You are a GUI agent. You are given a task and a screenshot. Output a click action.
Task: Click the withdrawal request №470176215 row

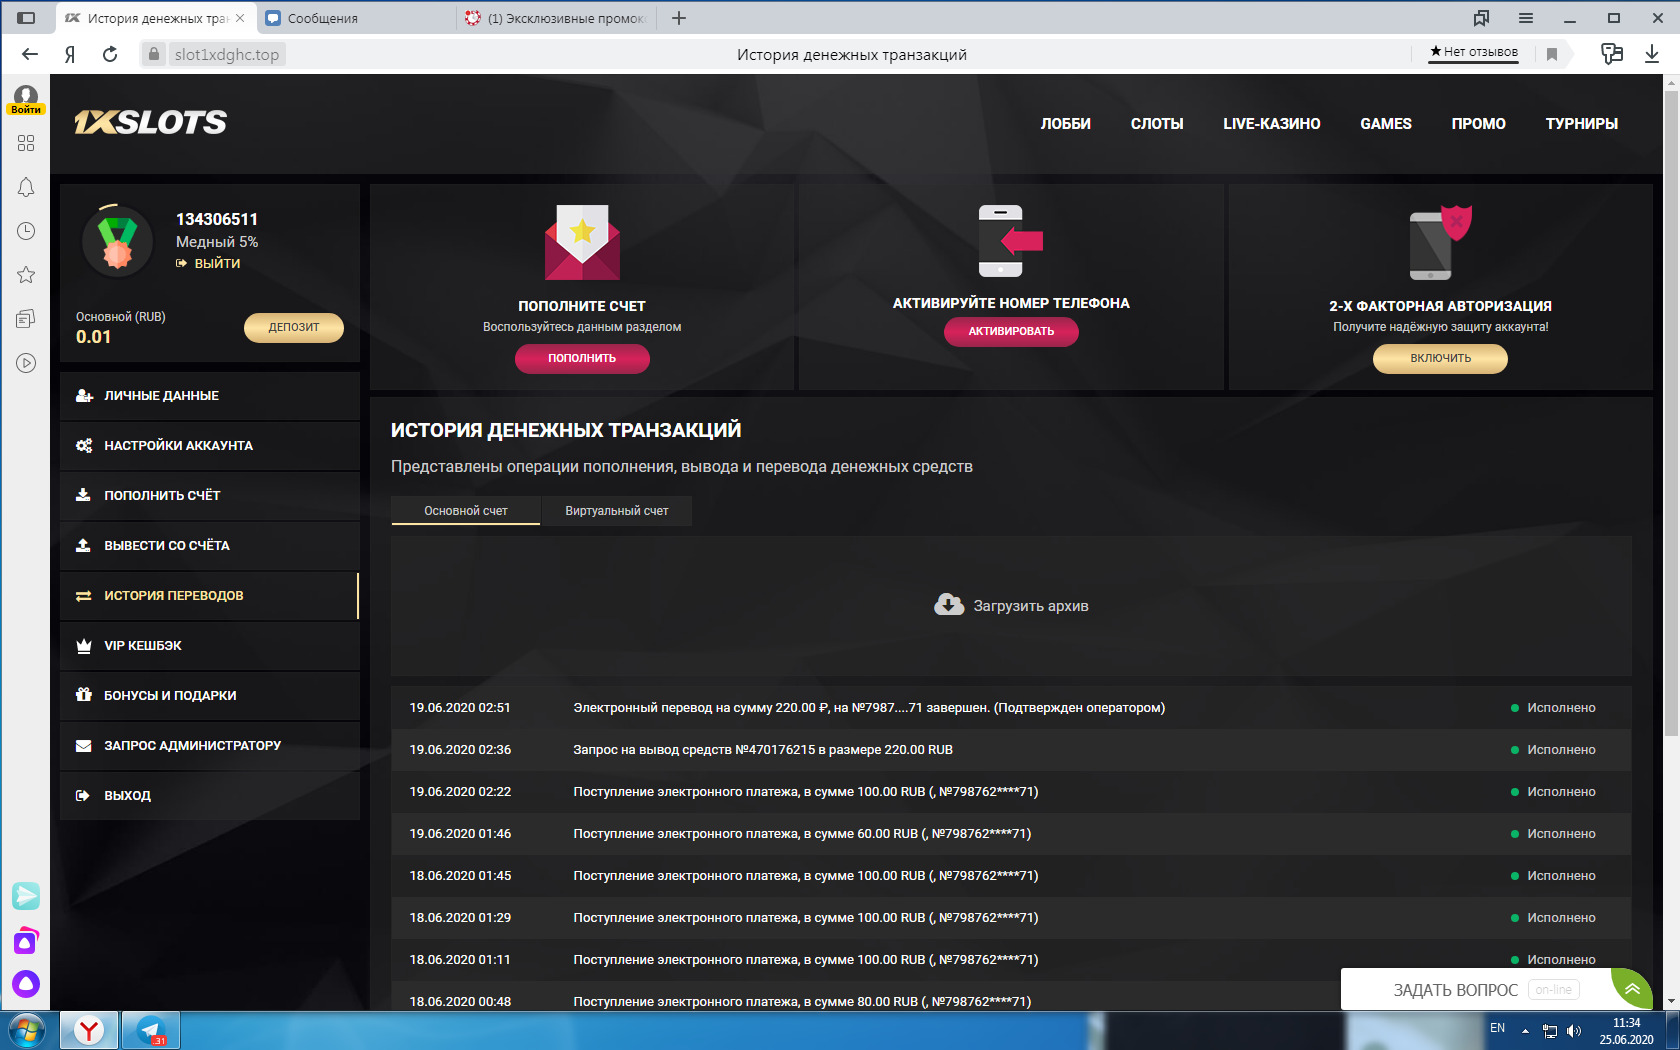(x=1011, y=750)
